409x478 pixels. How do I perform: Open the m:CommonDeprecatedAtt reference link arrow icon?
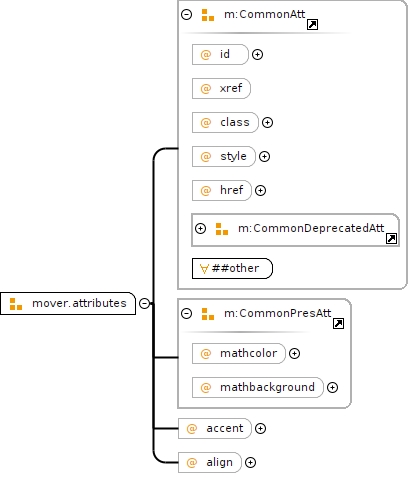(391, 238)
